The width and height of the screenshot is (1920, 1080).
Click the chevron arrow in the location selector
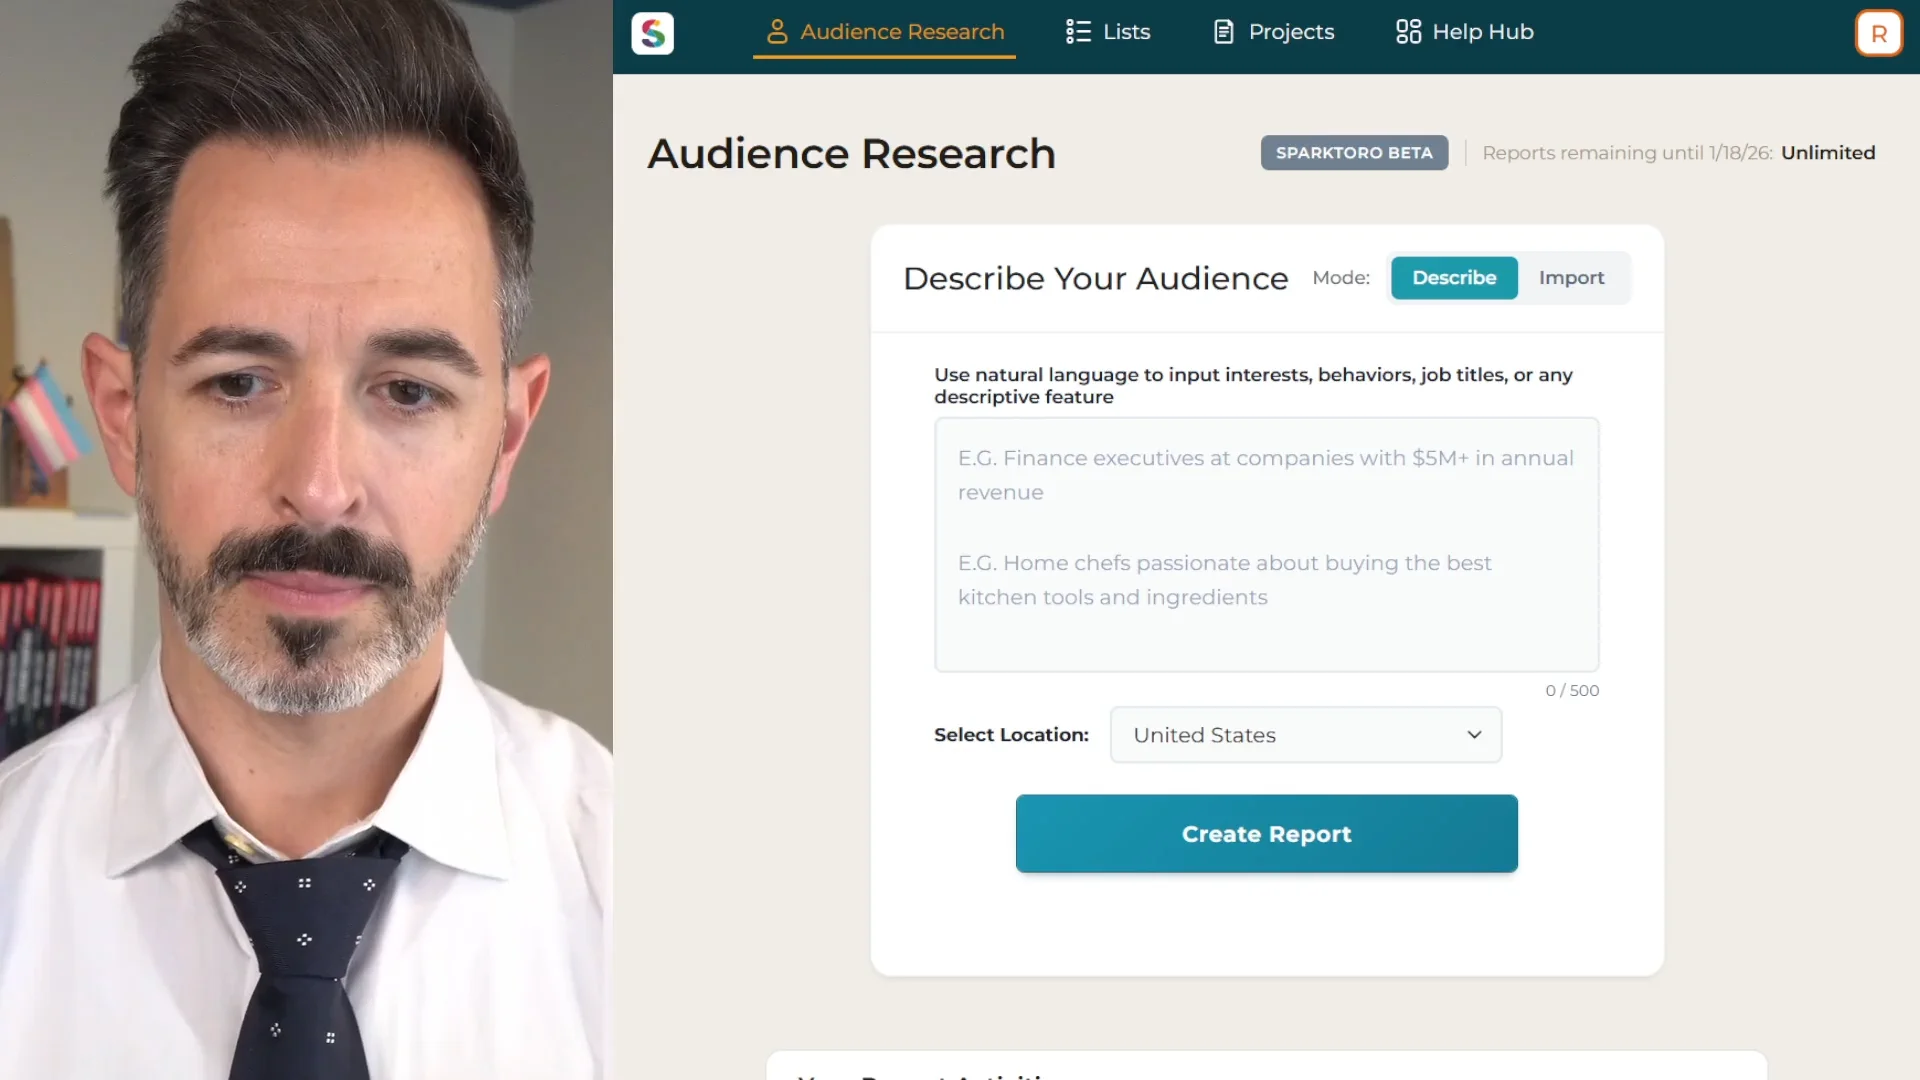pos(1474,735)
